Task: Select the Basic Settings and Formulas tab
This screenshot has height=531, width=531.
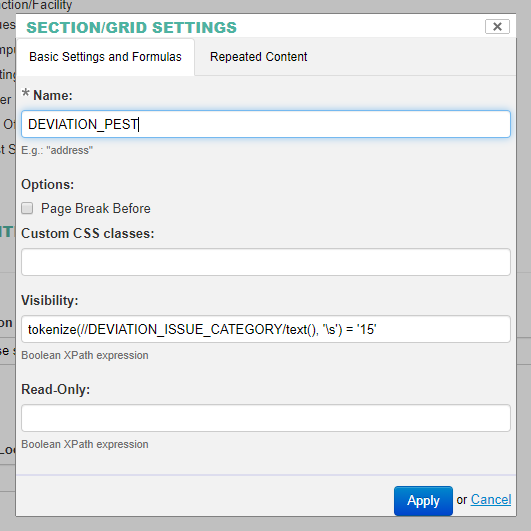Action: click(105, 57)
